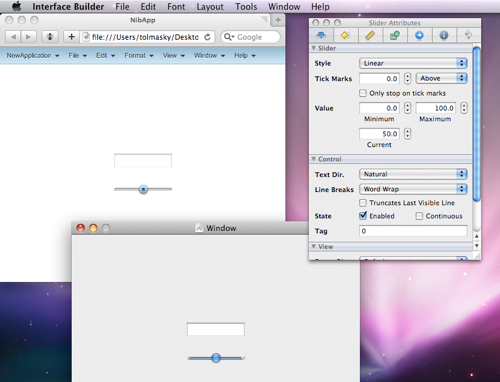Click the Tick Marks count stepper
This screenshot has width=500, height=382.
(407, 78)
